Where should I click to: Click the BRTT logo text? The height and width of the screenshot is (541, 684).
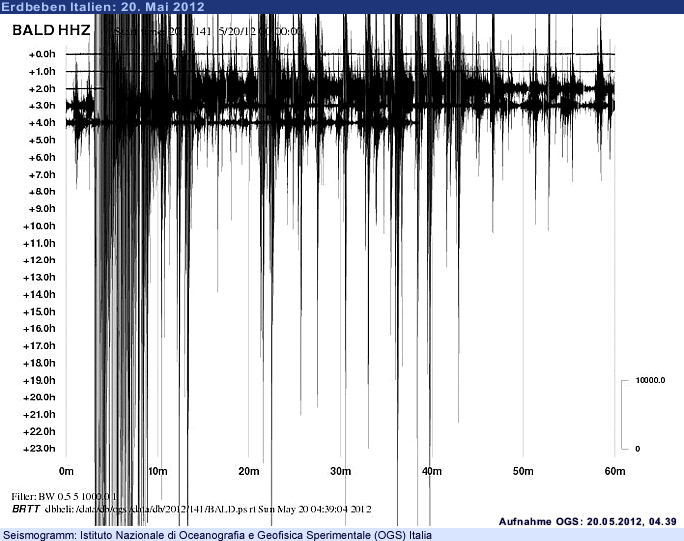[25, 509]
